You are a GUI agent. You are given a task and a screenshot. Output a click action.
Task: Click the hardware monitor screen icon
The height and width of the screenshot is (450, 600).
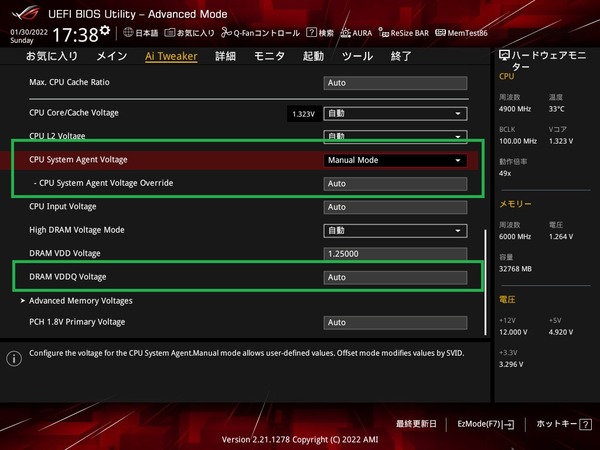click(504, 55)
